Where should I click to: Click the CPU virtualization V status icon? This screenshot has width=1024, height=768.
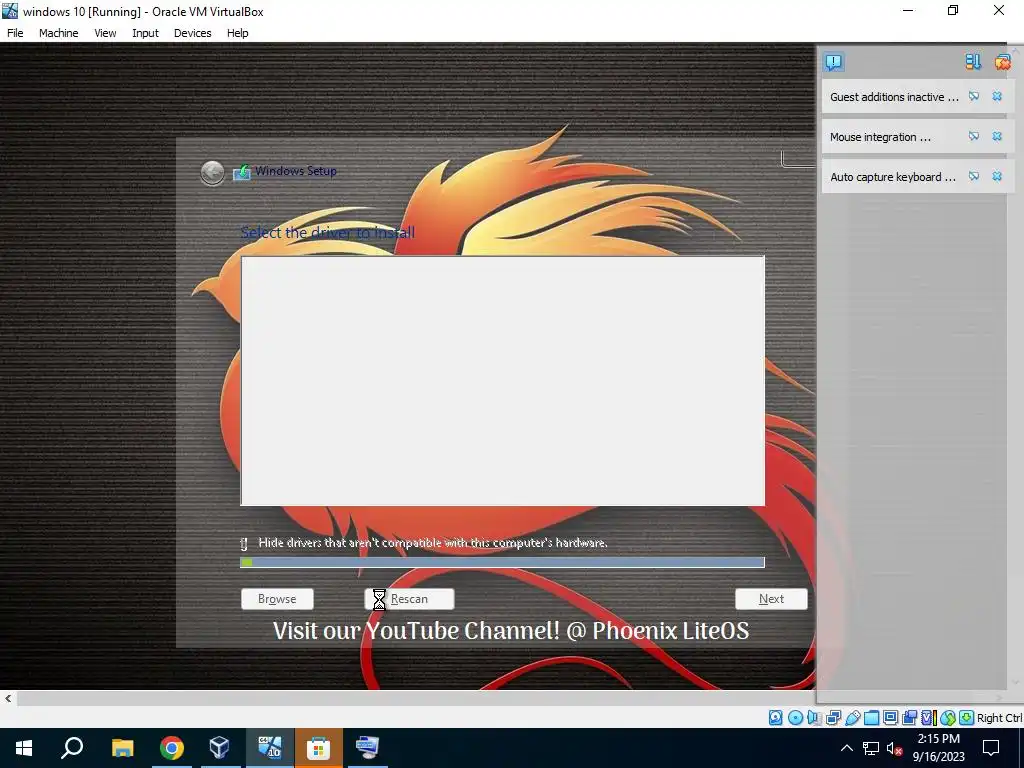click(x=928, y=718)
